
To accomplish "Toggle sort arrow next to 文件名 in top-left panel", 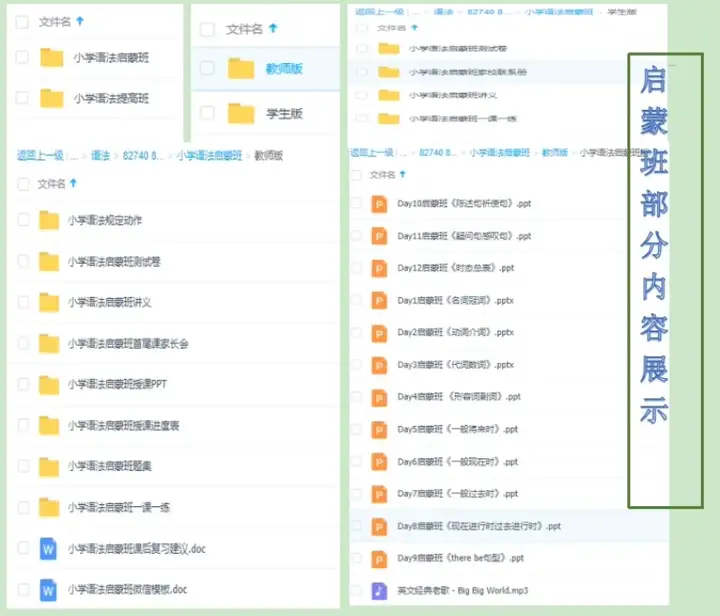I will pyautogui.click(x=80, y=20).
